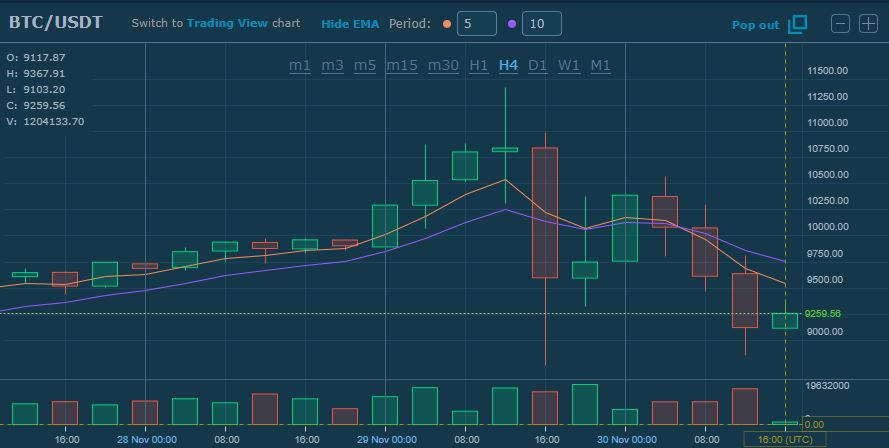Select the m3 timeframe
Viewport: 889px width, 448px height.
pos(333,65)
